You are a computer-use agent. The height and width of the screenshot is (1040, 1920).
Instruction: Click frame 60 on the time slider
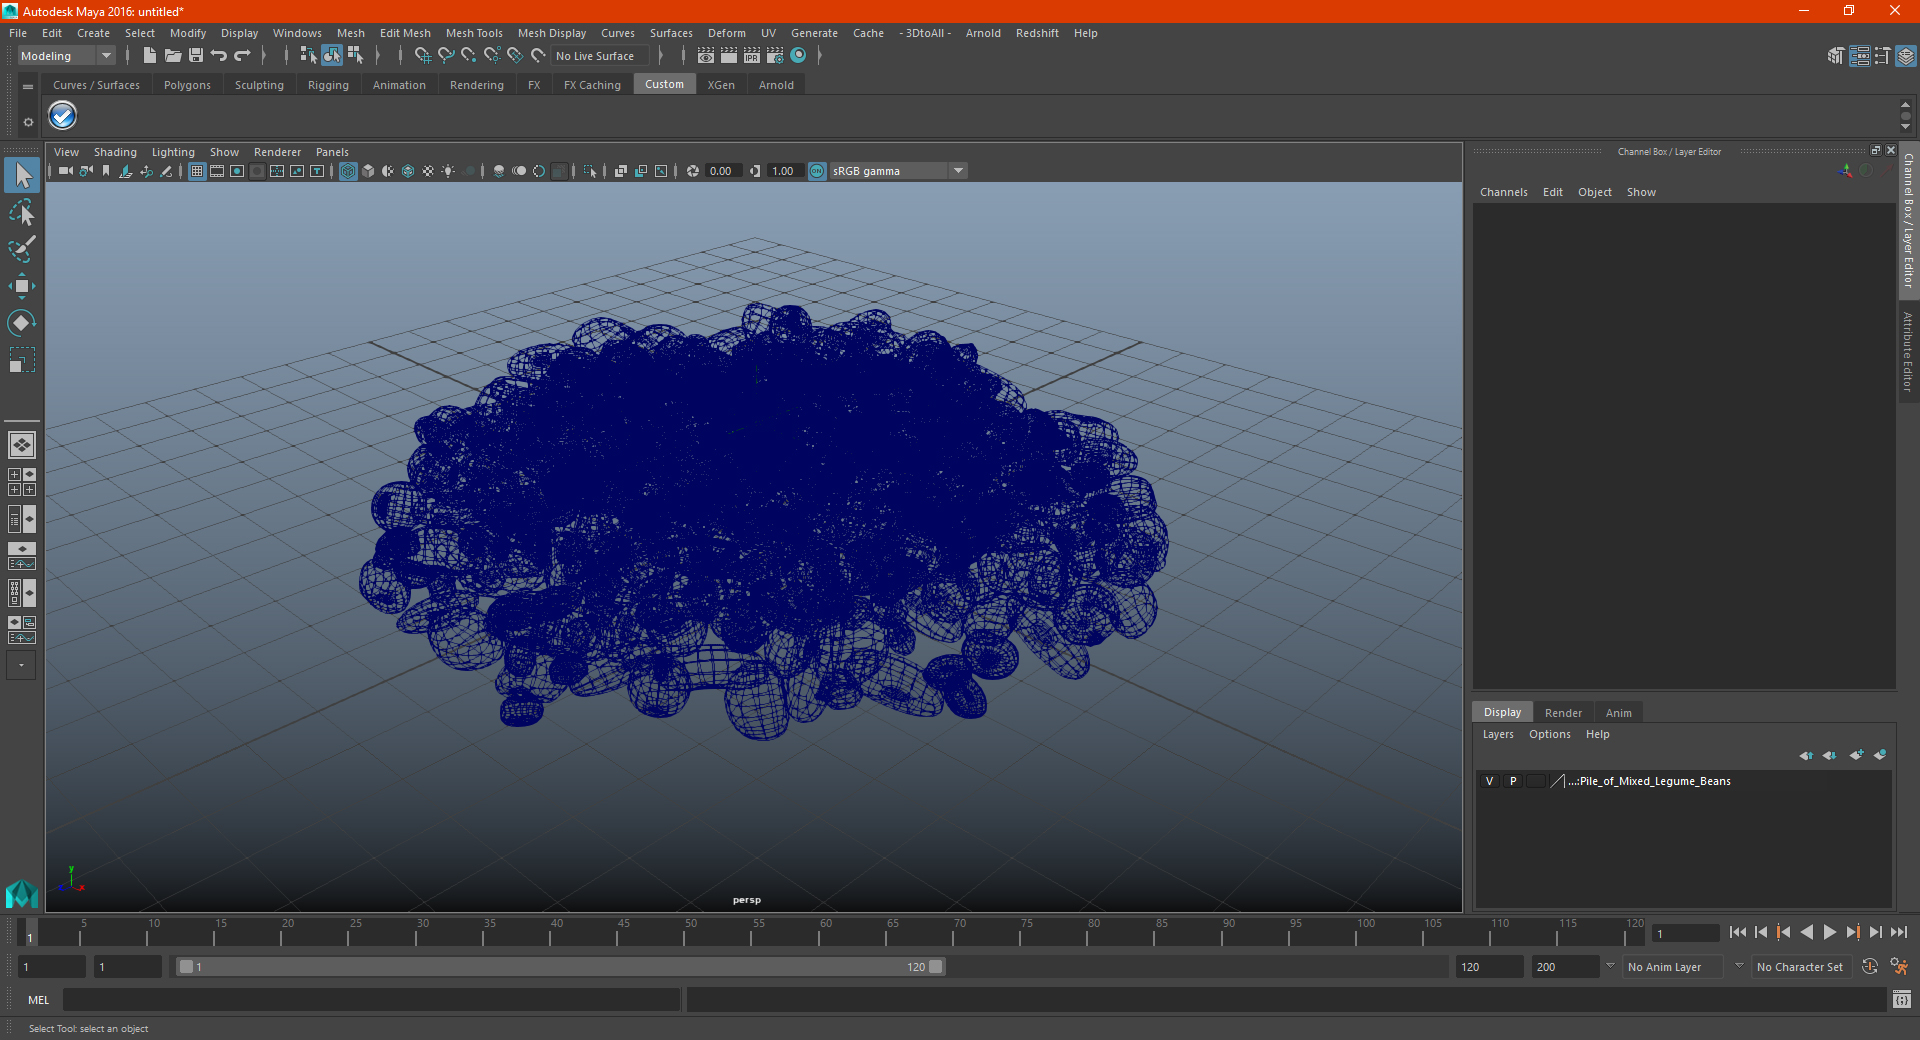coord(818,932)
